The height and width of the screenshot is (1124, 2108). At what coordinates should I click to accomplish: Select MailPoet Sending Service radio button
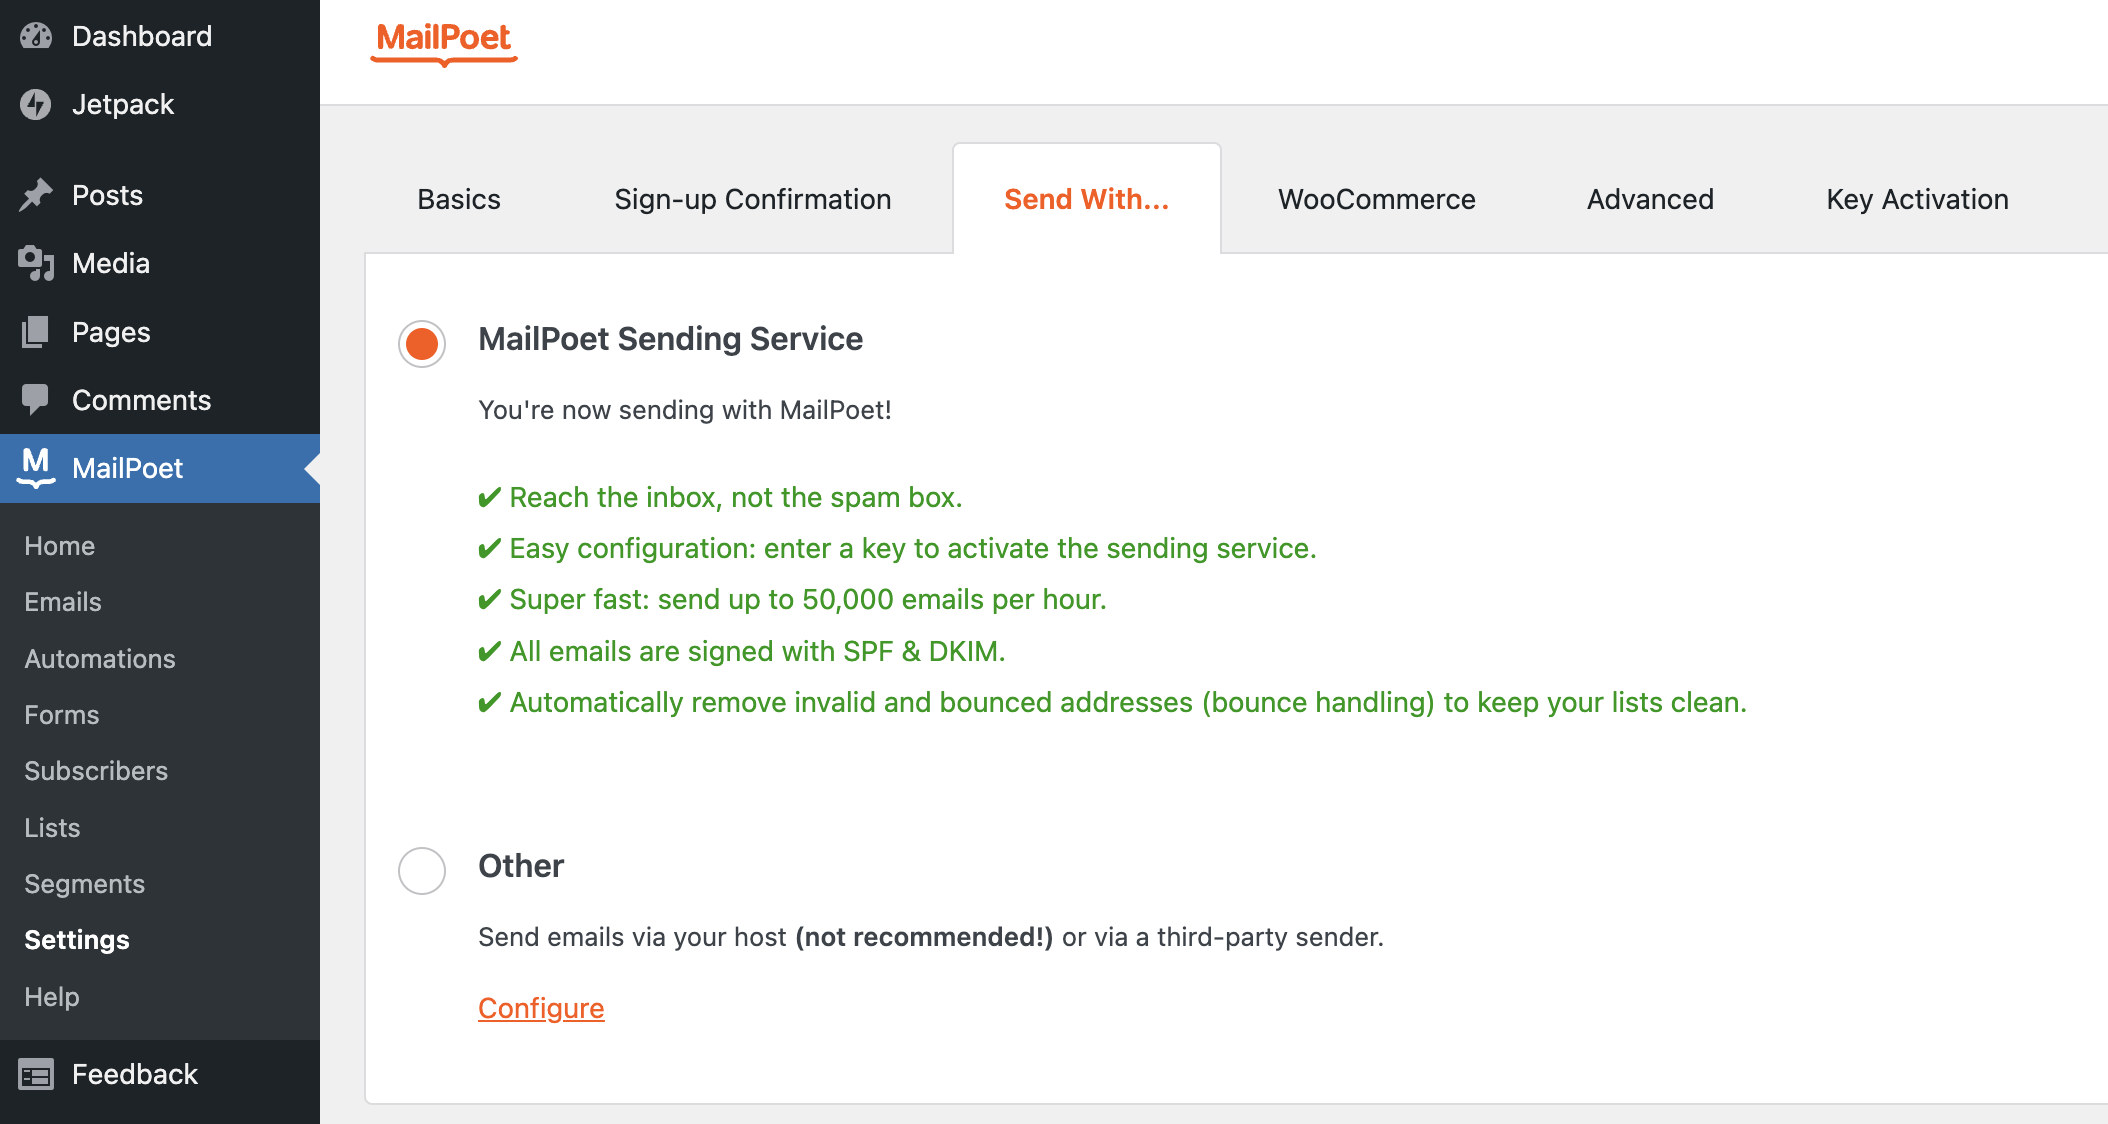[x=422, y=344]
